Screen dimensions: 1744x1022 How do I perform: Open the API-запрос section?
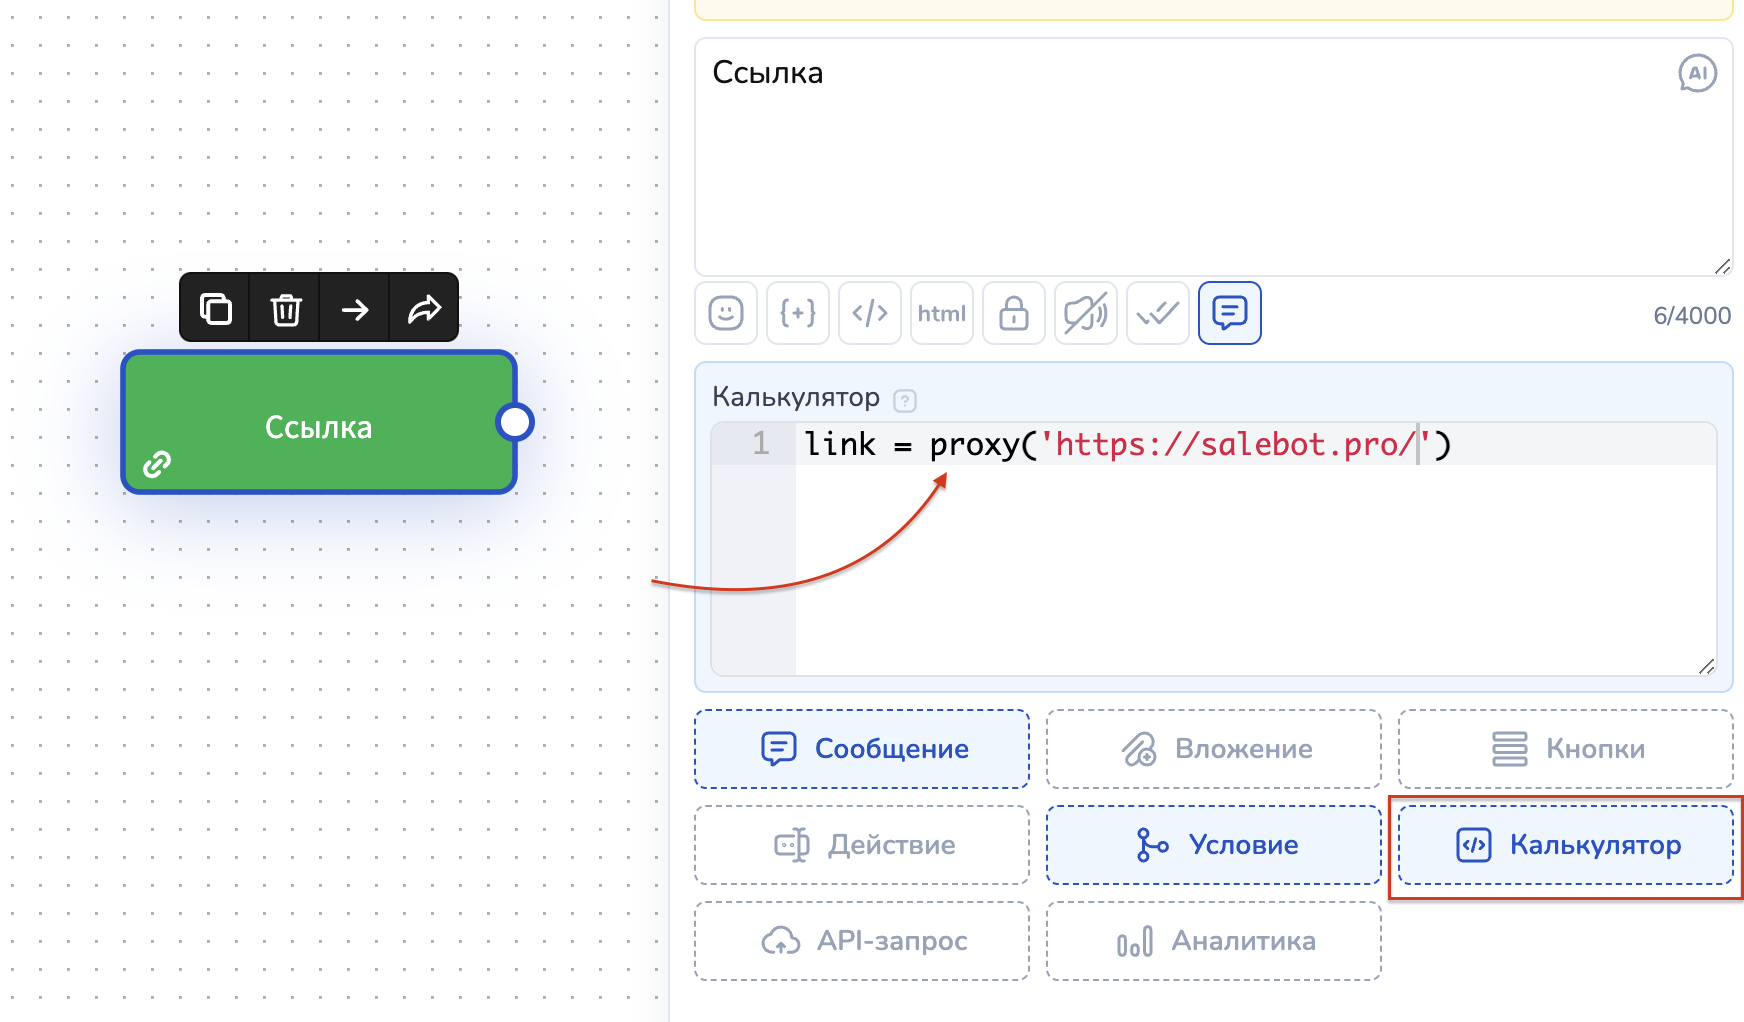[862, 941]
